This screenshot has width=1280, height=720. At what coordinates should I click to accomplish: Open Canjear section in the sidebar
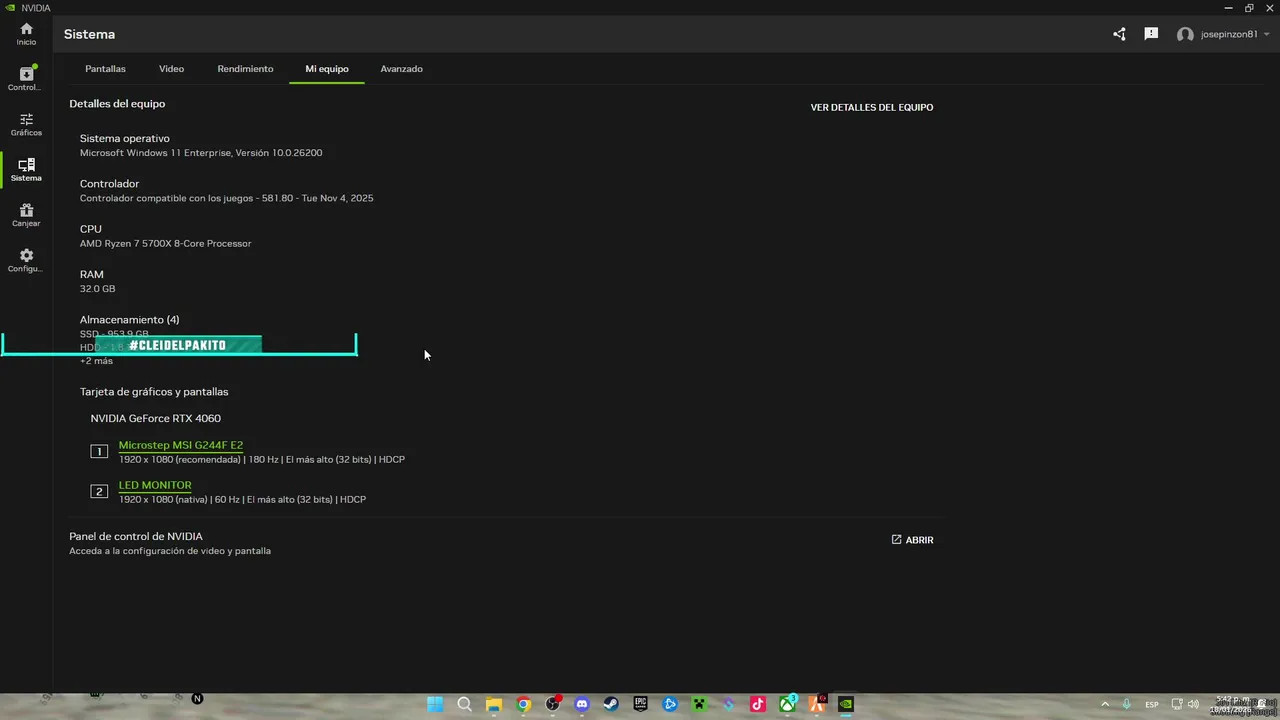(26, 215)
